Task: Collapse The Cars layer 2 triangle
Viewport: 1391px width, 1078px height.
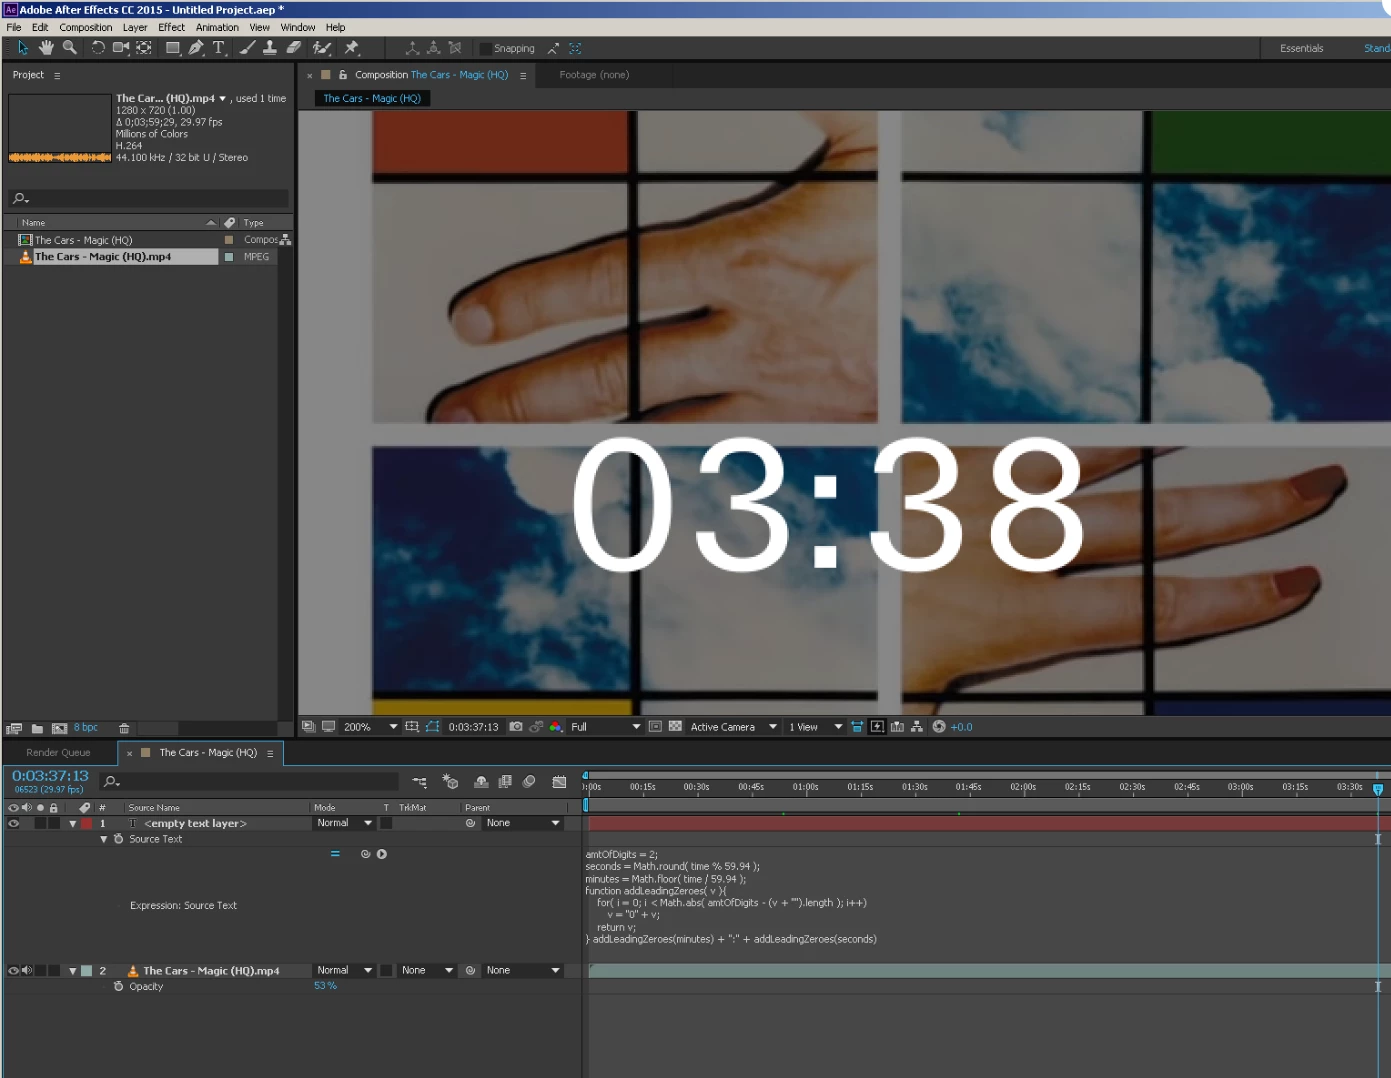Action: (x=72, y=971)
